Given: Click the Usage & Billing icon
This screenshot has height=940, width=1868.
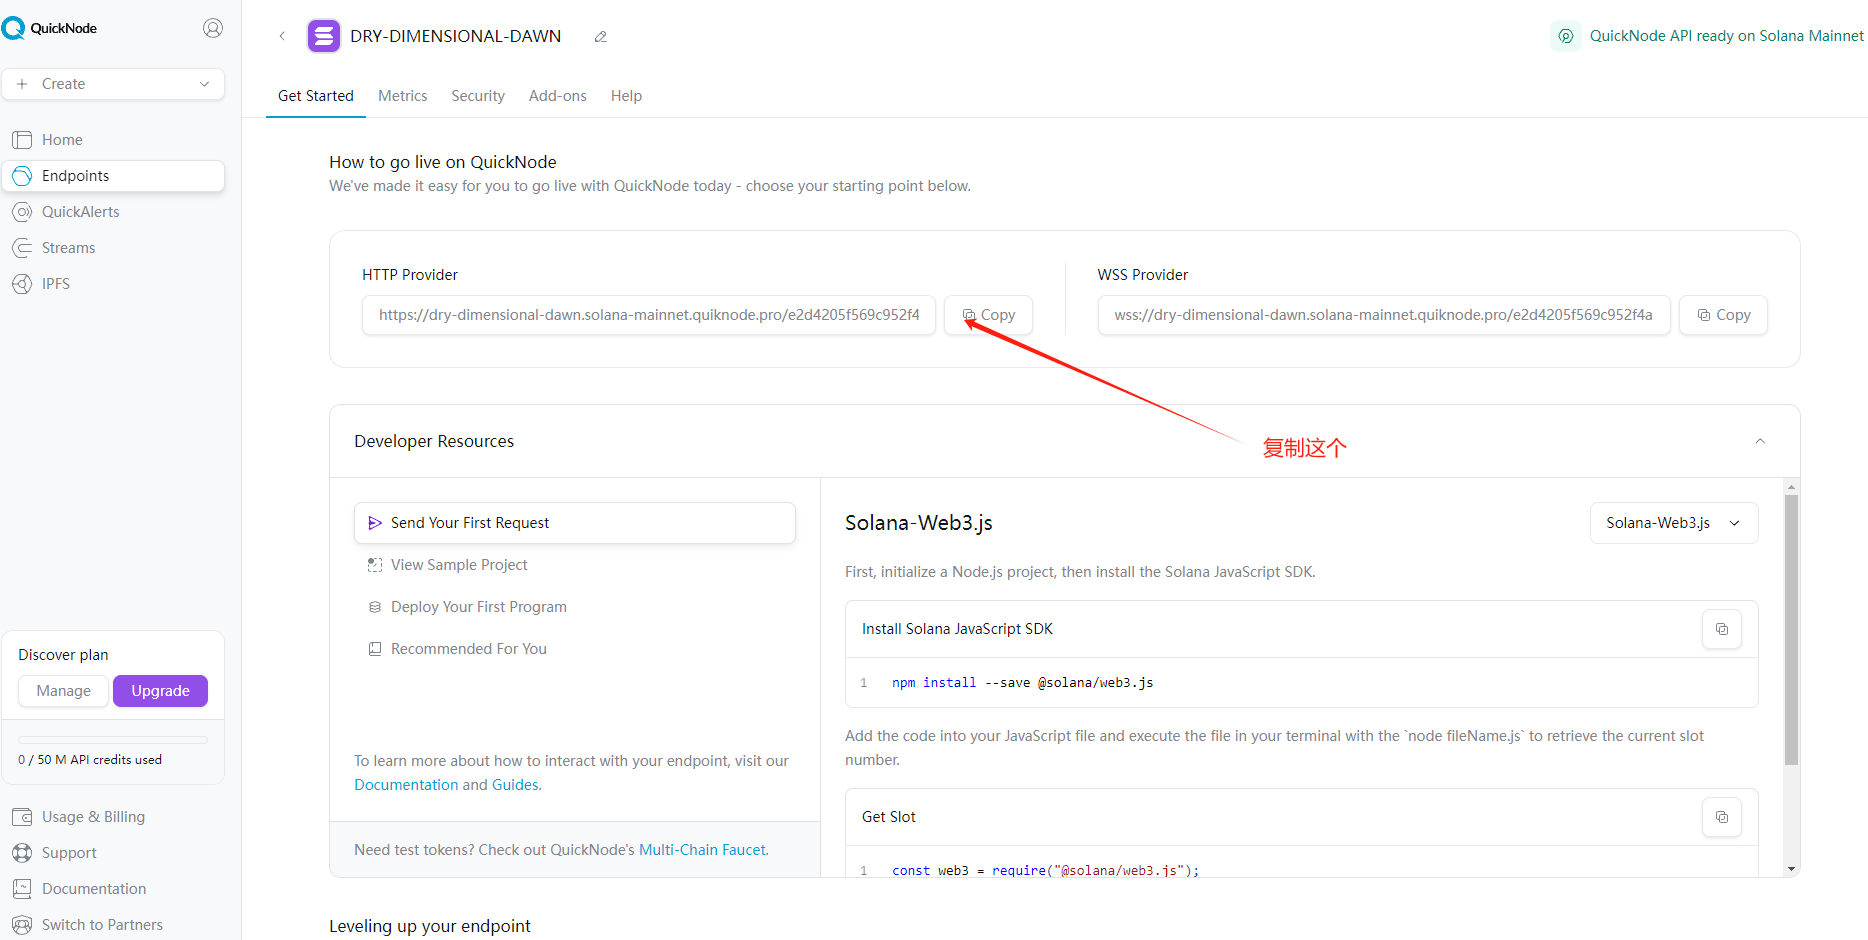Looking at the screenshot, I should [x=22, y=817].
